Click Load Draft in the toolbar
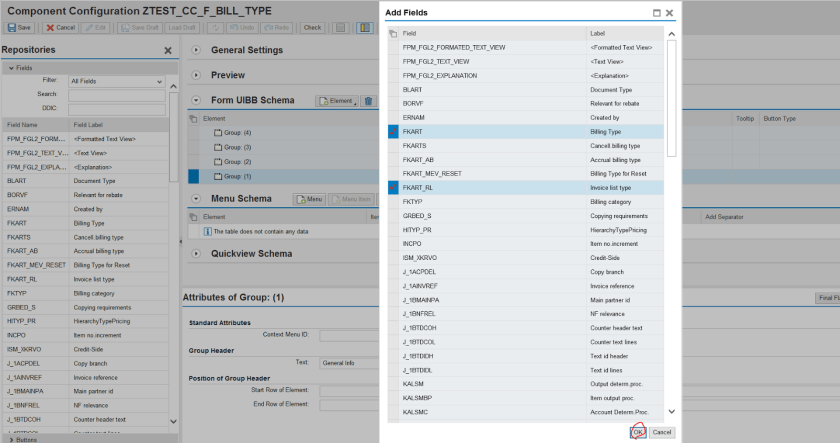Image resolution: width=840 pixels, height=443 pixels. 182,28
